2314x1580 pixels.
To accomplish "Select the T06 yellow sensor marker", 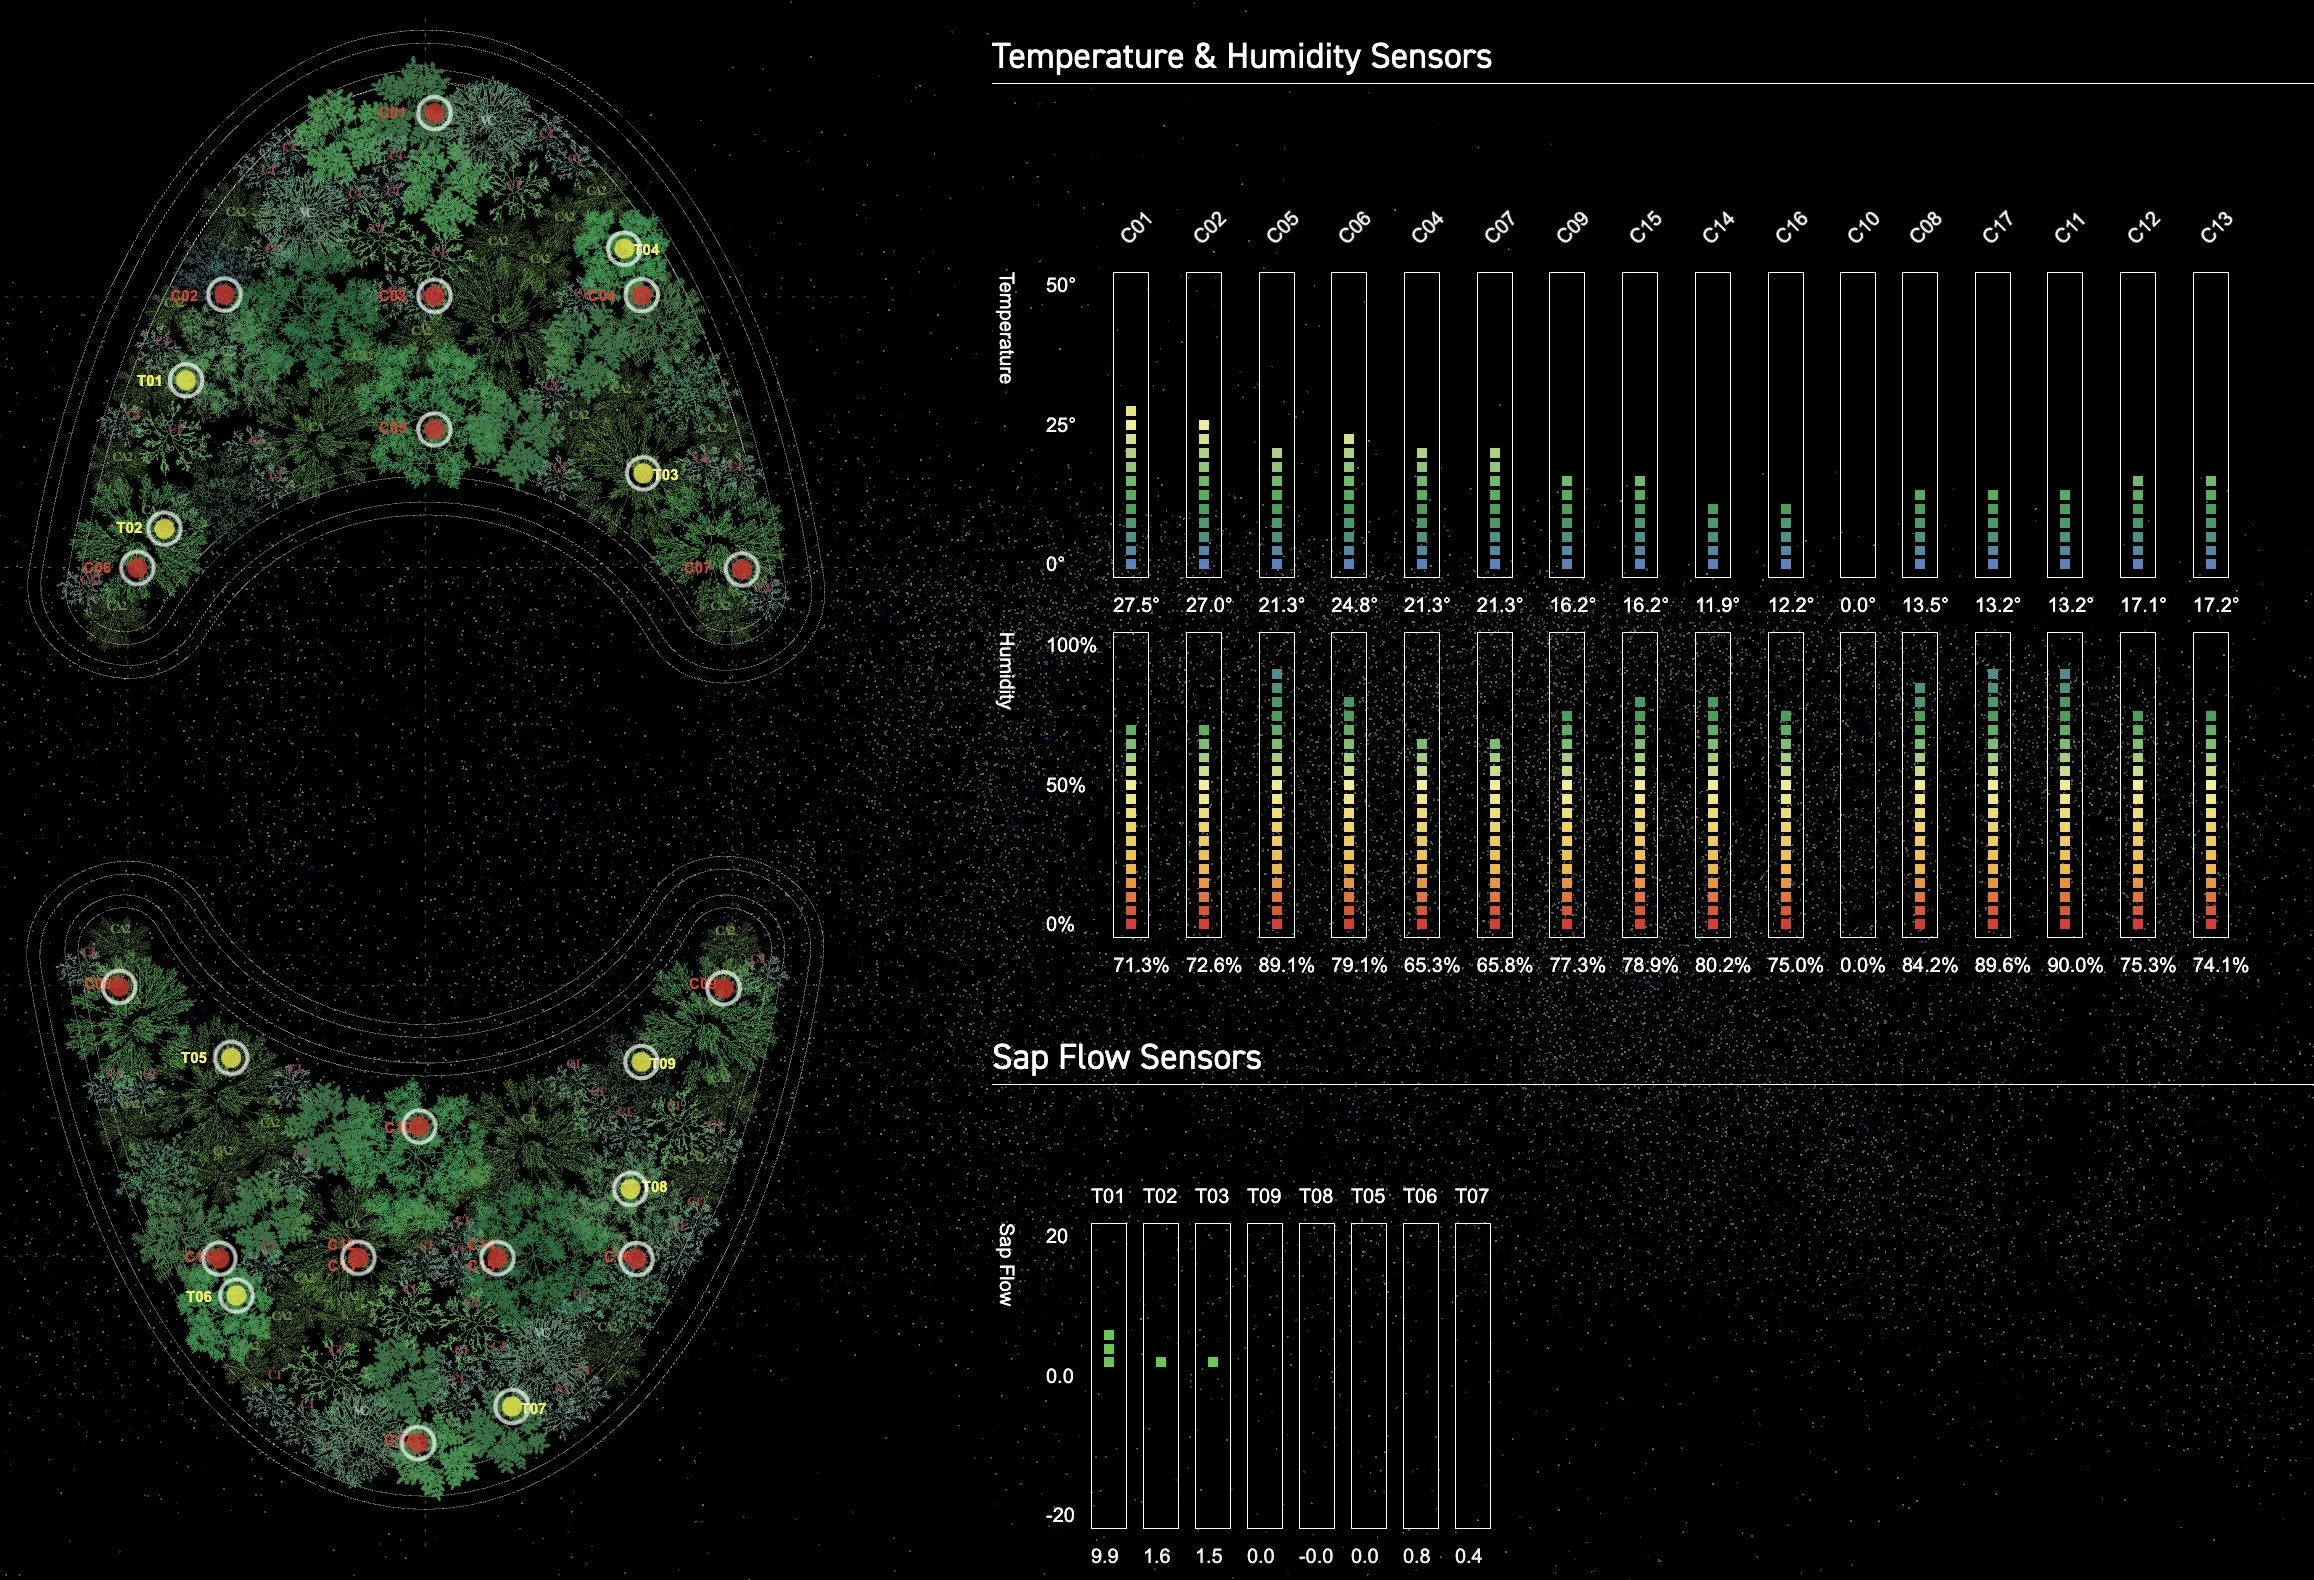I will 236,1296.
